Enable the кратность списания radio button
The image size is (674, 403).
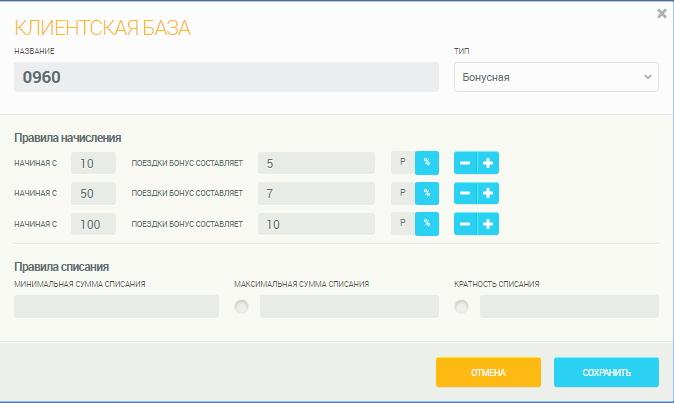point(461,307)
